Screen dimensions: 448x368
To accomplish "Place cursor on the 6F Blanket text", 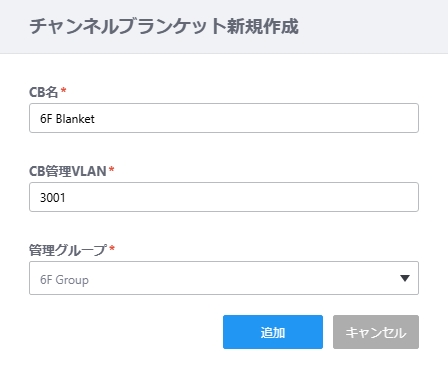I will [x=67, y=119].
